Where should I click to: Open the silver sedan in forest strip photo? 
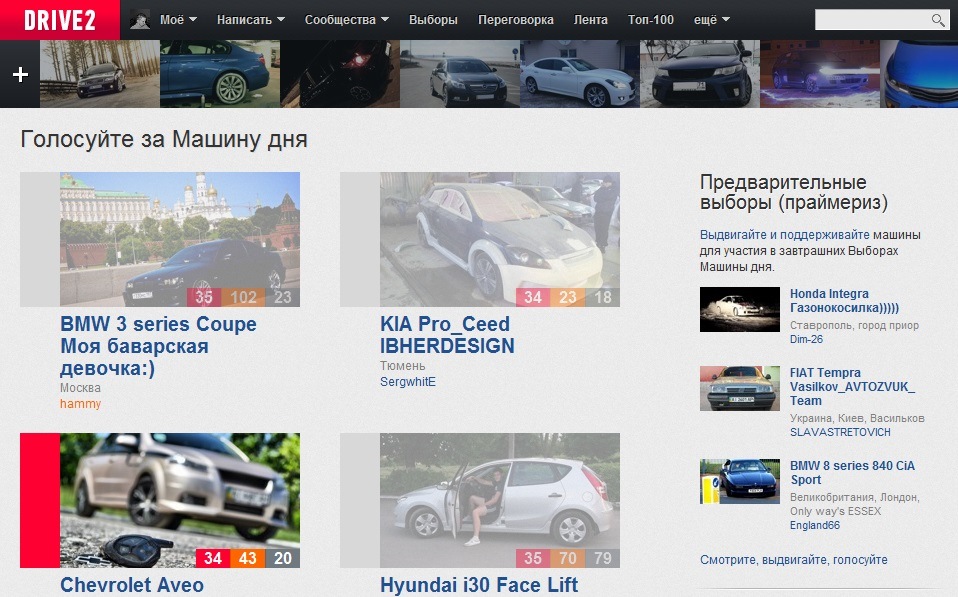click(100, 74)
